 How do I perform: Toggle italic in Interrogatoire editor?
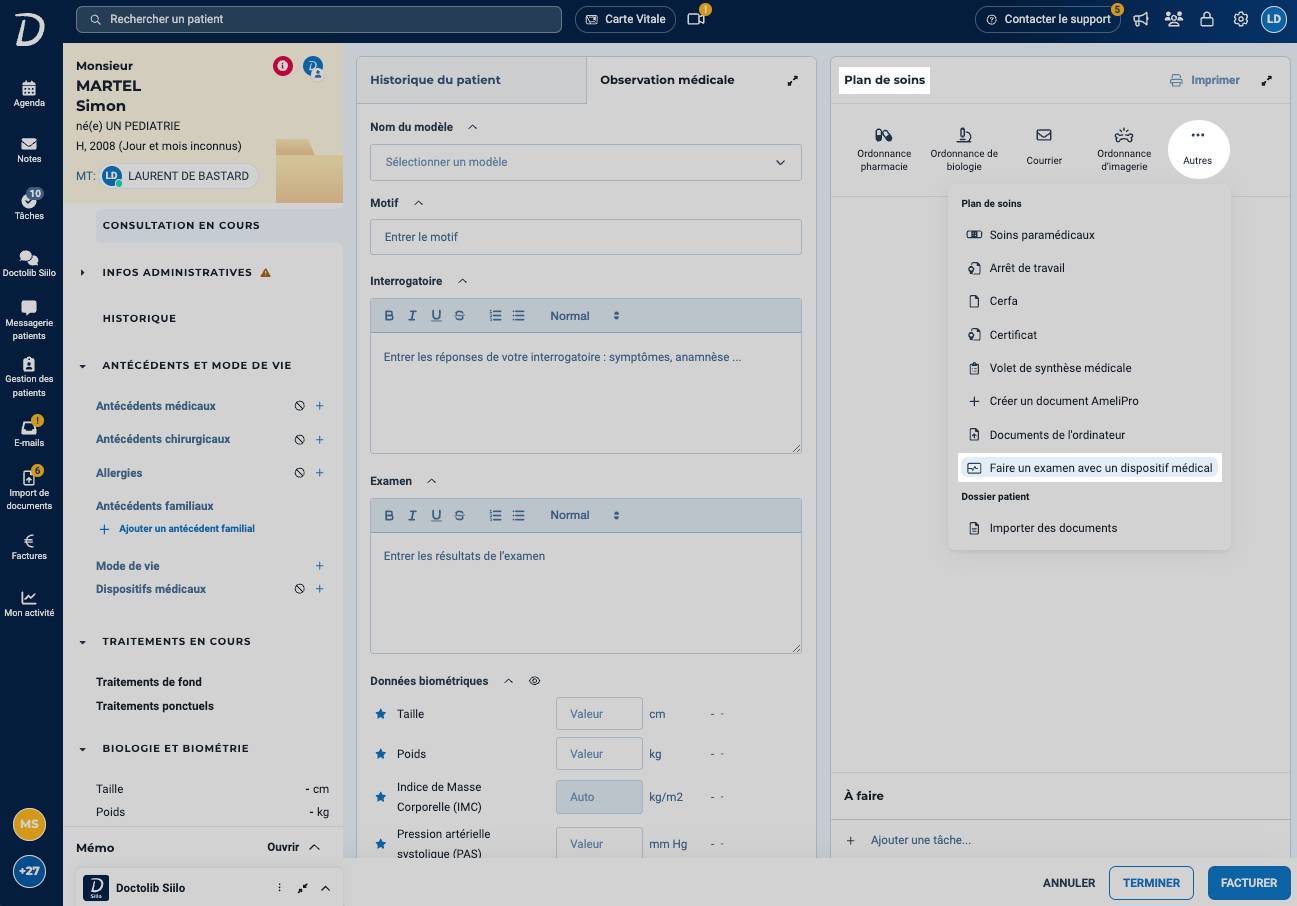412,316
